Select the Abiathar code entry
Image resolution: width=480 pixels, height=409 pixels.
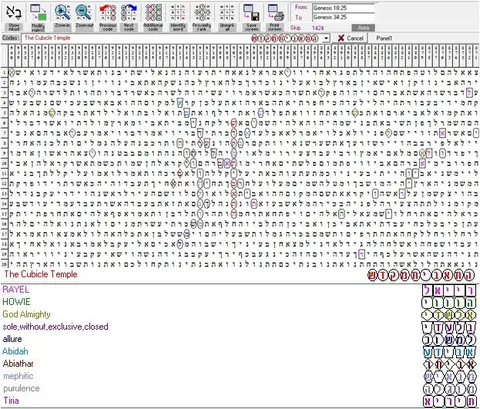click(18, 363)
